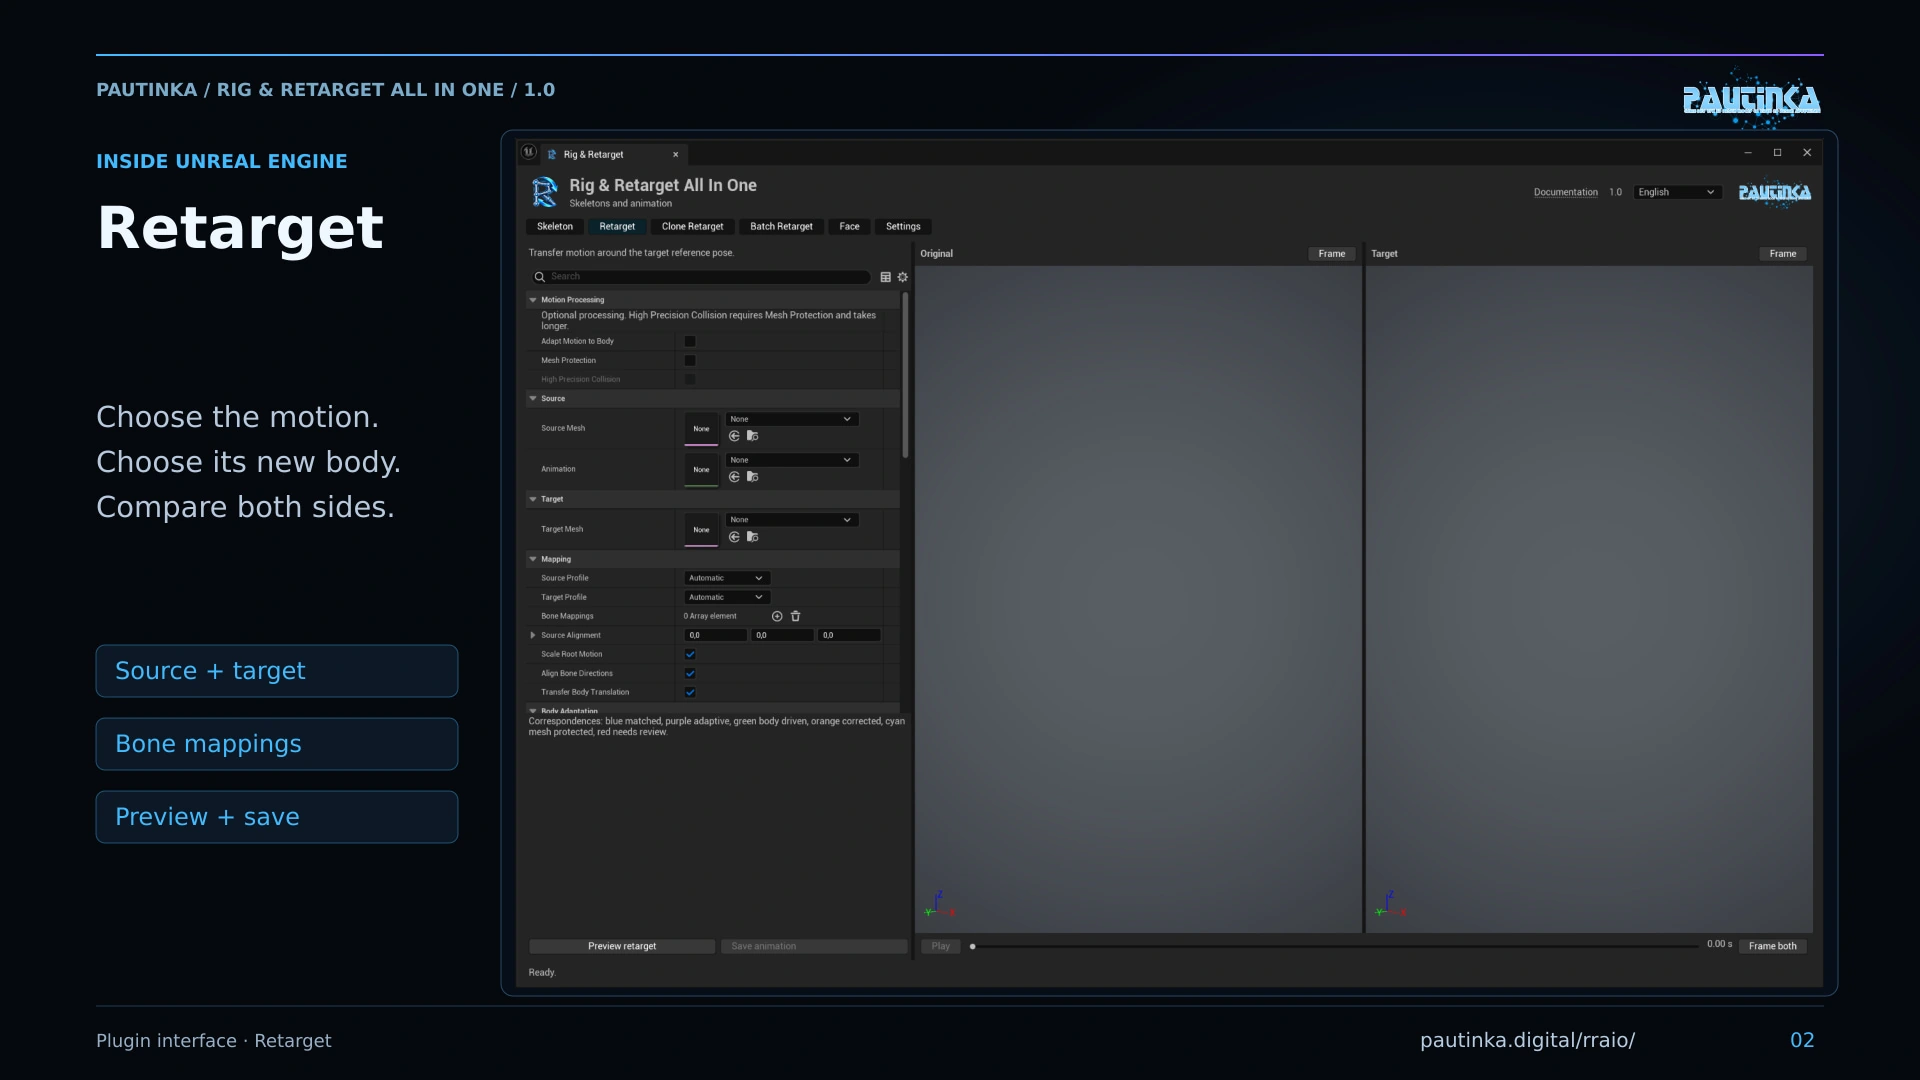Uncheck Align Bone Directions

(690, 673)
